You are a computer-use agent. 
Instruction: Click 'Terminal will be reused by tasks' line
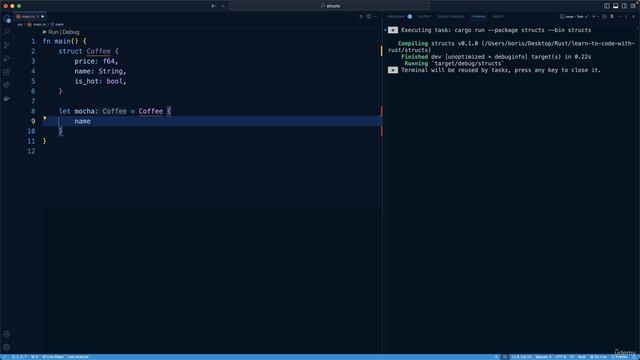click(501, 70)
